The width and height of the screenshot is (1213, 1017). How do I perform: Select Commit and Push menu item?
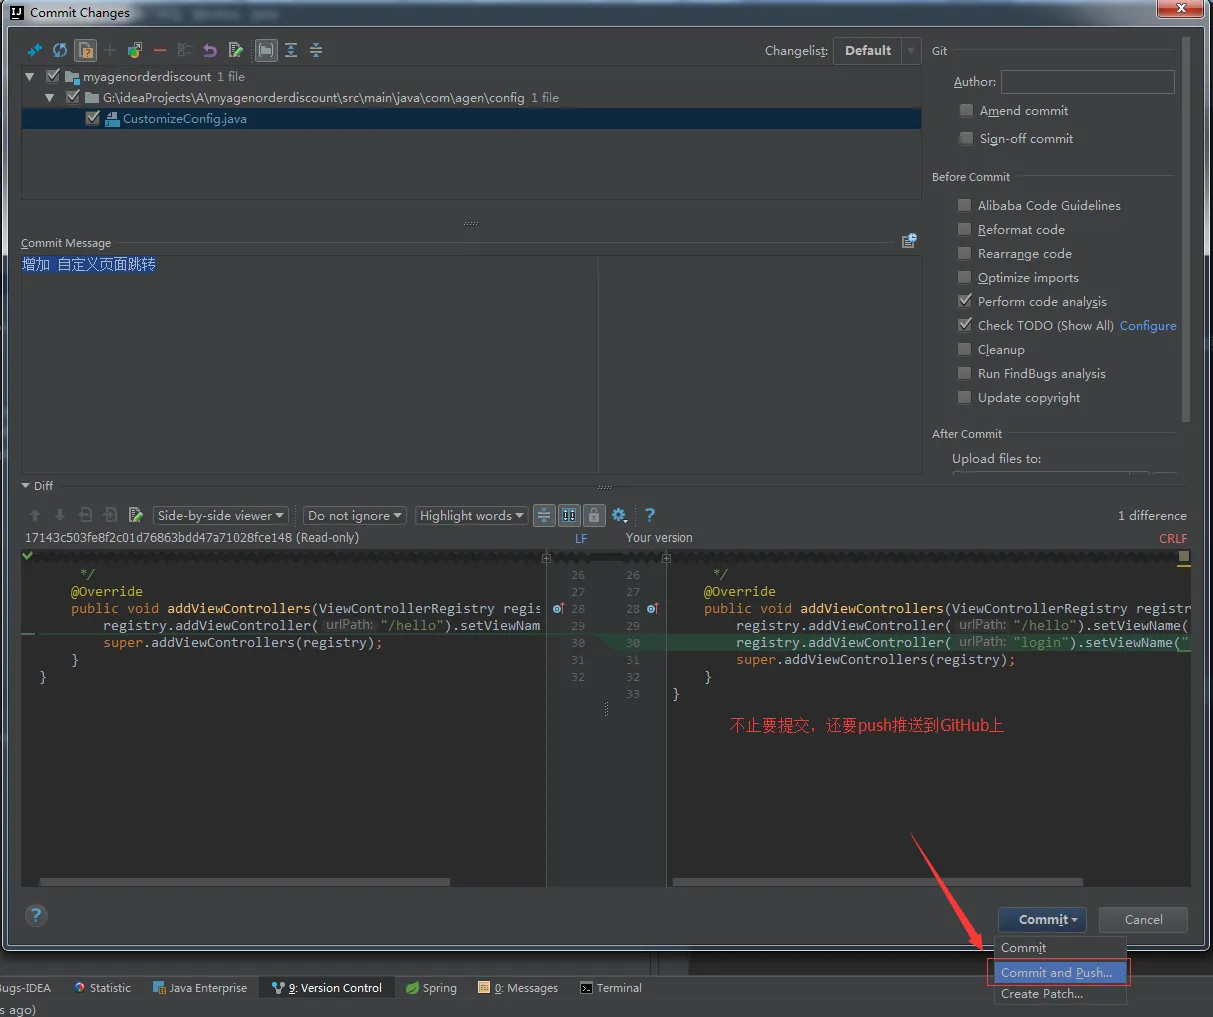[x=1056, y=972]
